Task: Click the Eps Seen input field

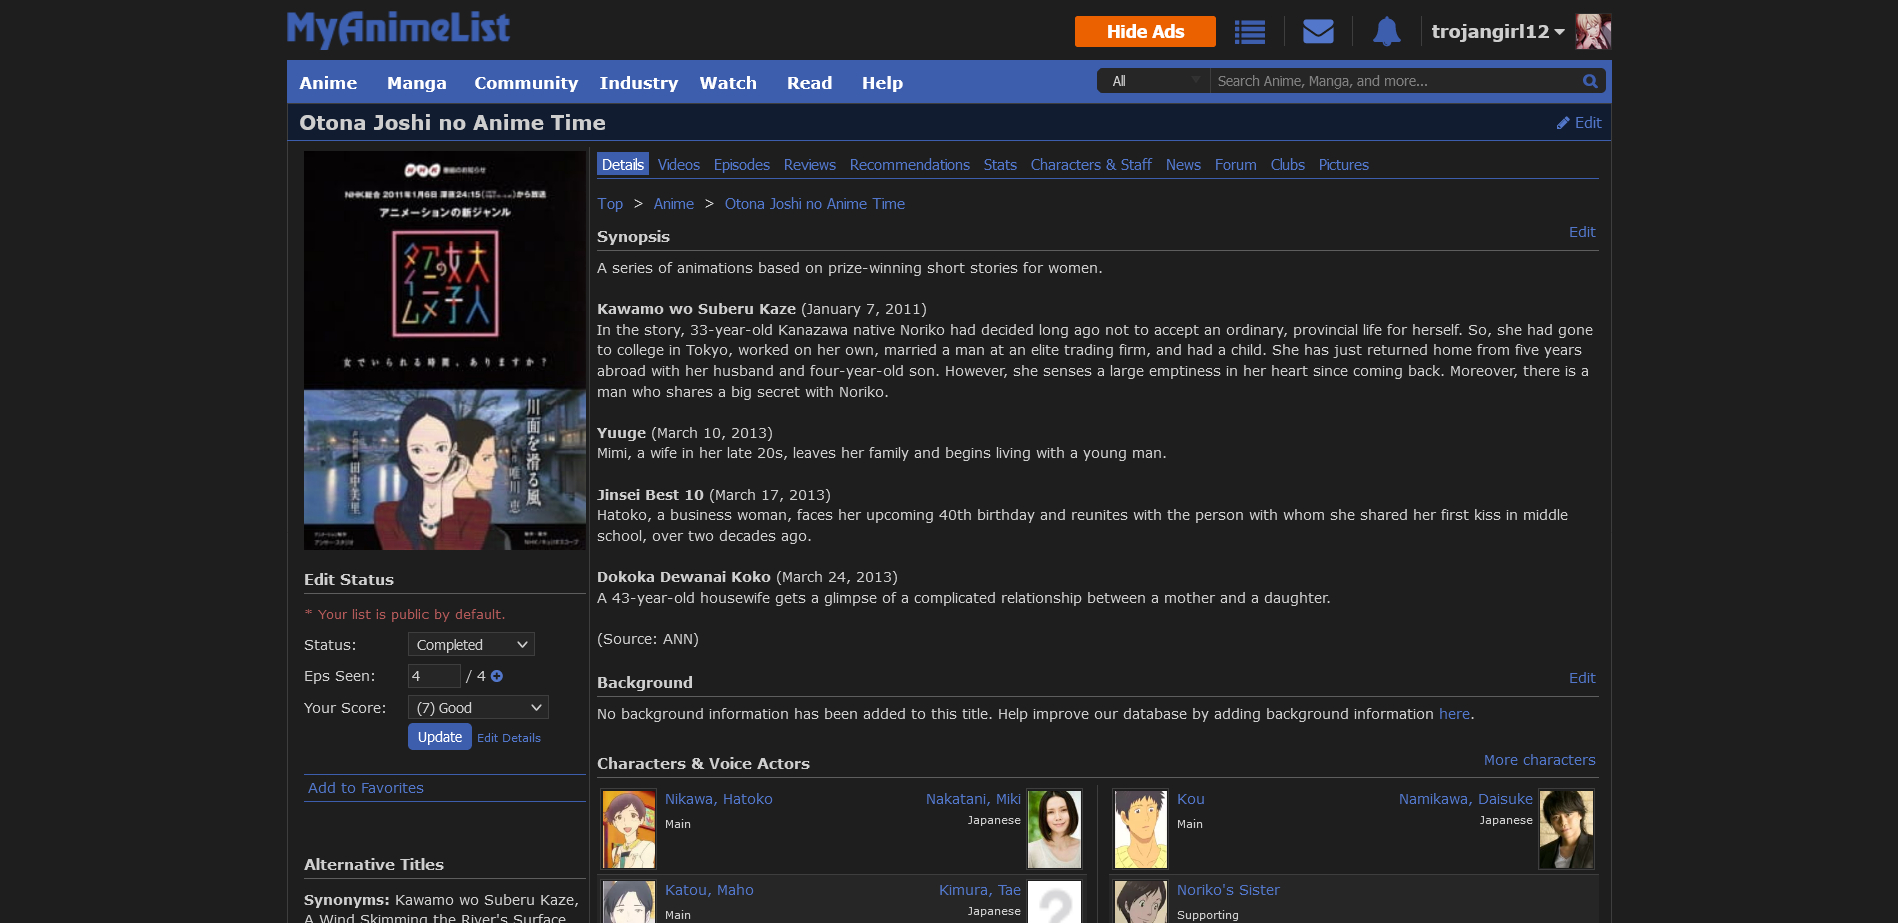Action: pos(433,677)
